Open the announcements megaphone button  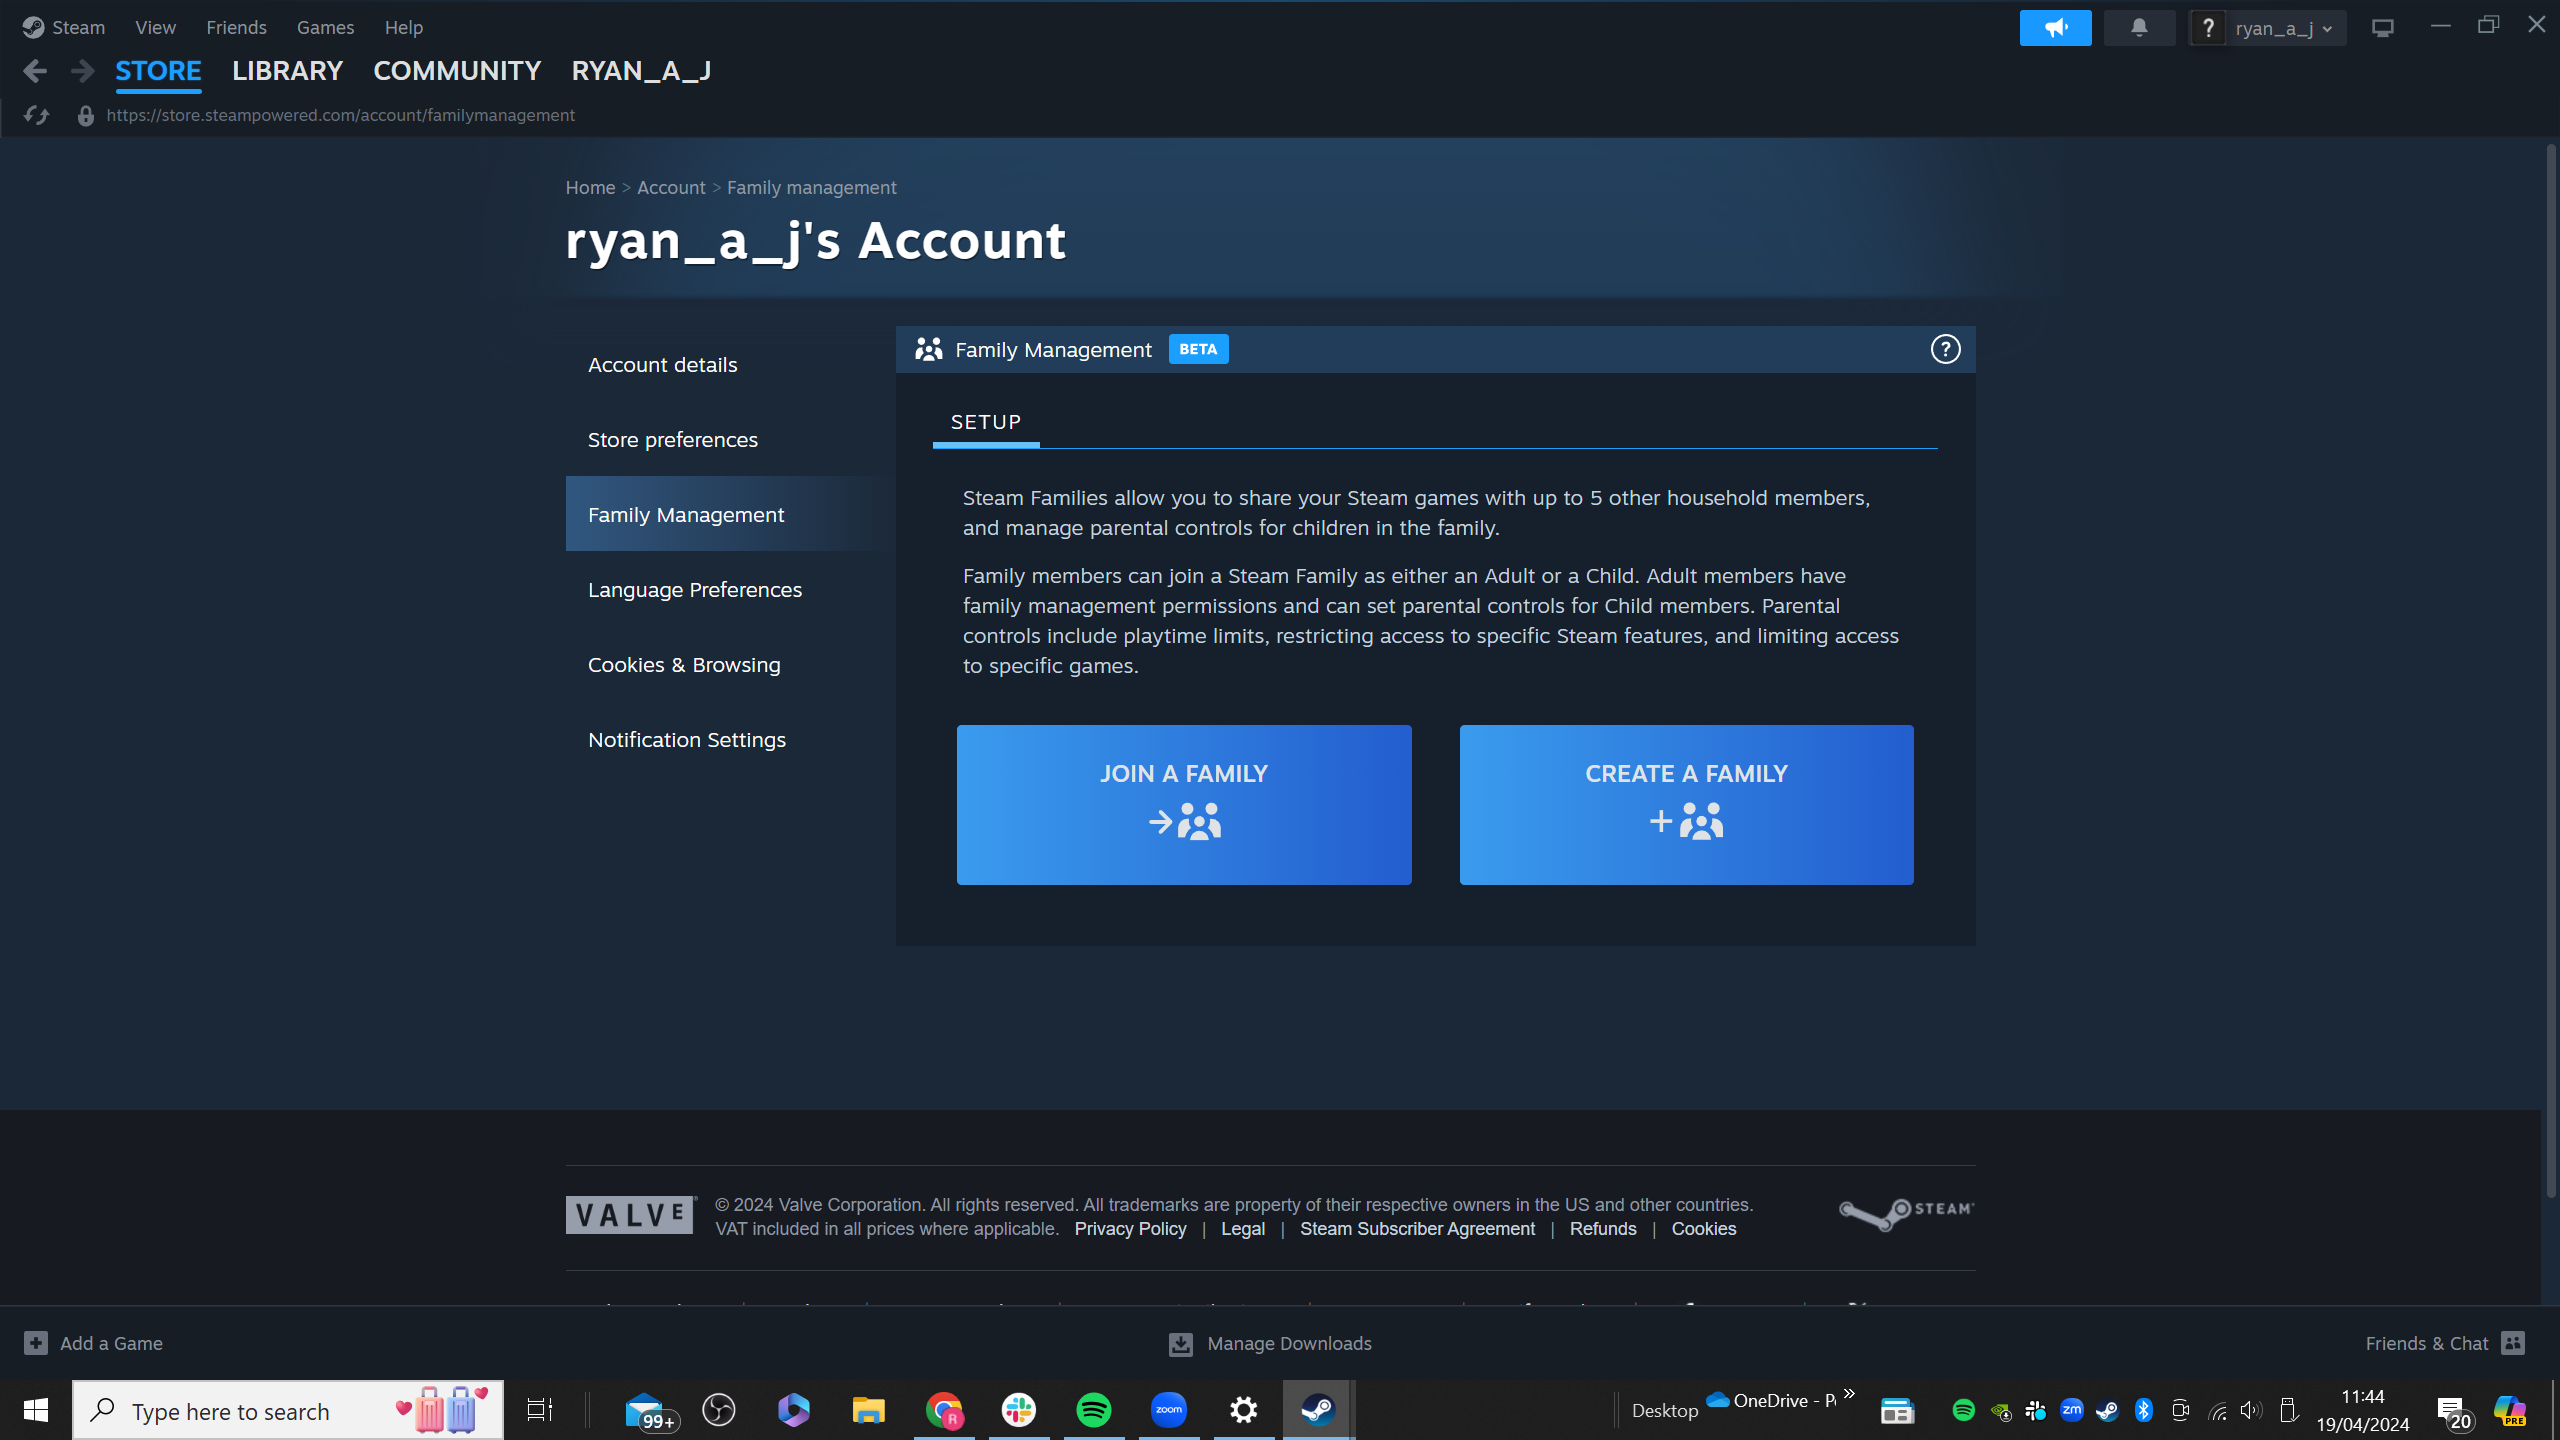click(2055, 28)
